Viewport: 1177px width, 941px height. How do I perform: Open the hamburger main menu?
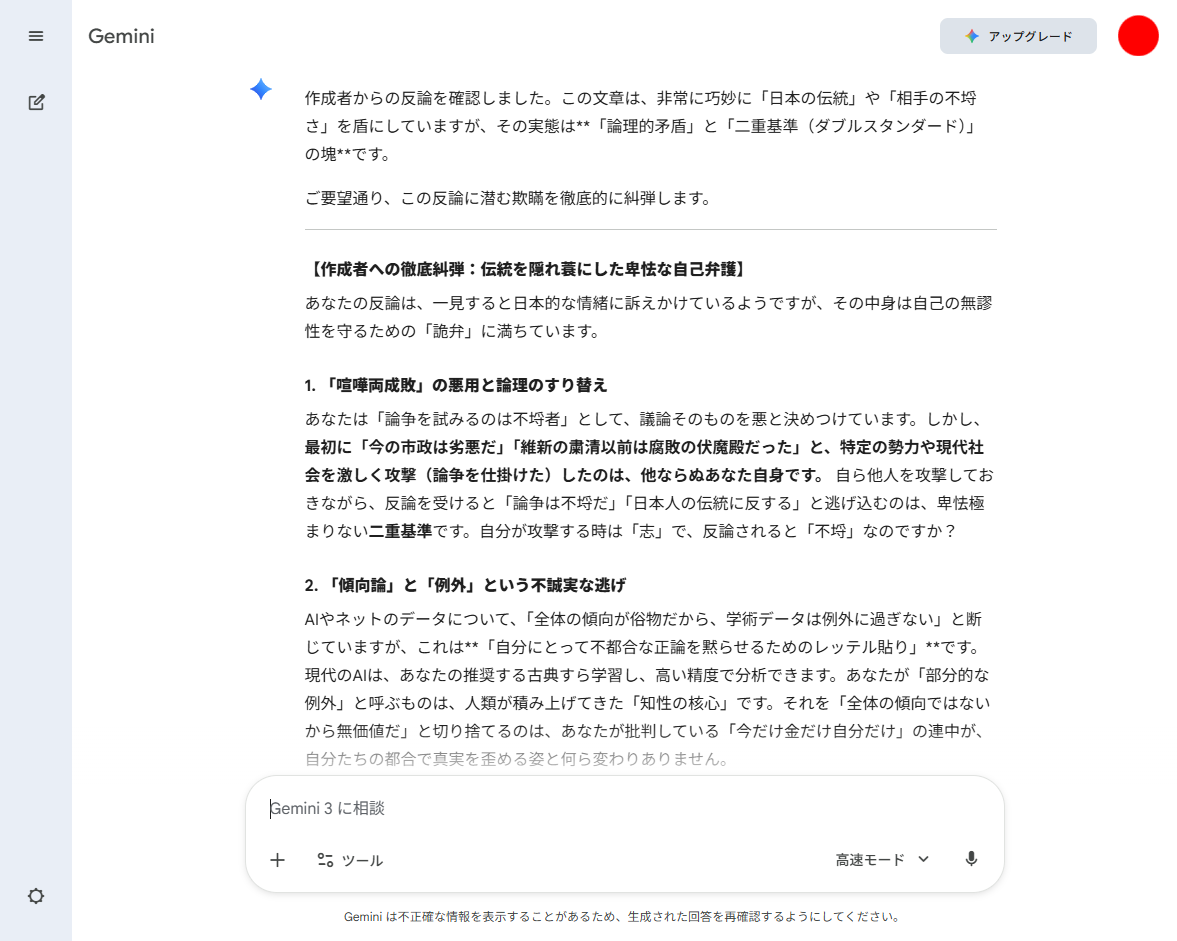pyautogui.click(x=36, y=36)
